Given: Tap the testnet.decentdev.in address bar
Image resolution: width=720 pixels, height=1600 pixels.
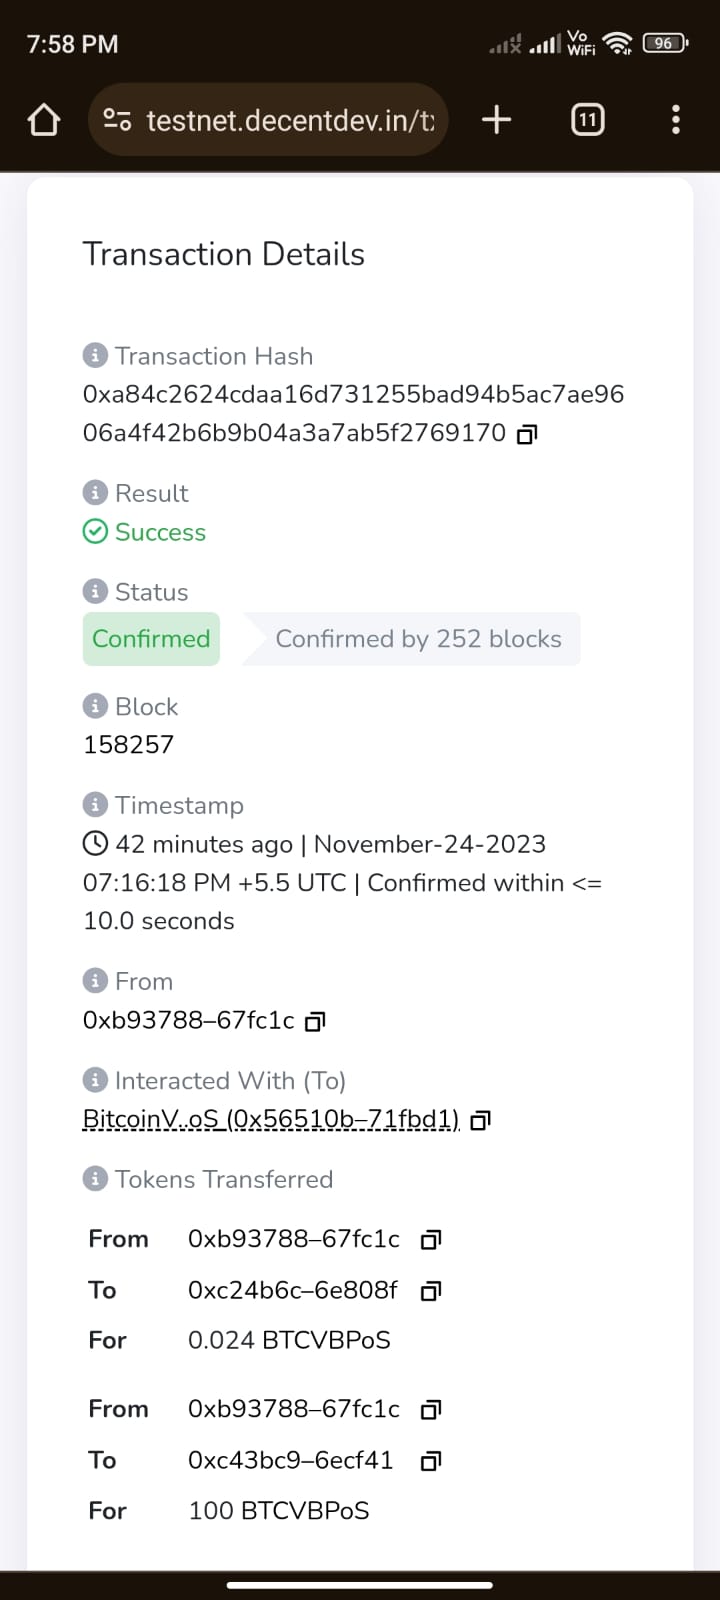Looking at the screenshot, I should pos(290,120).
